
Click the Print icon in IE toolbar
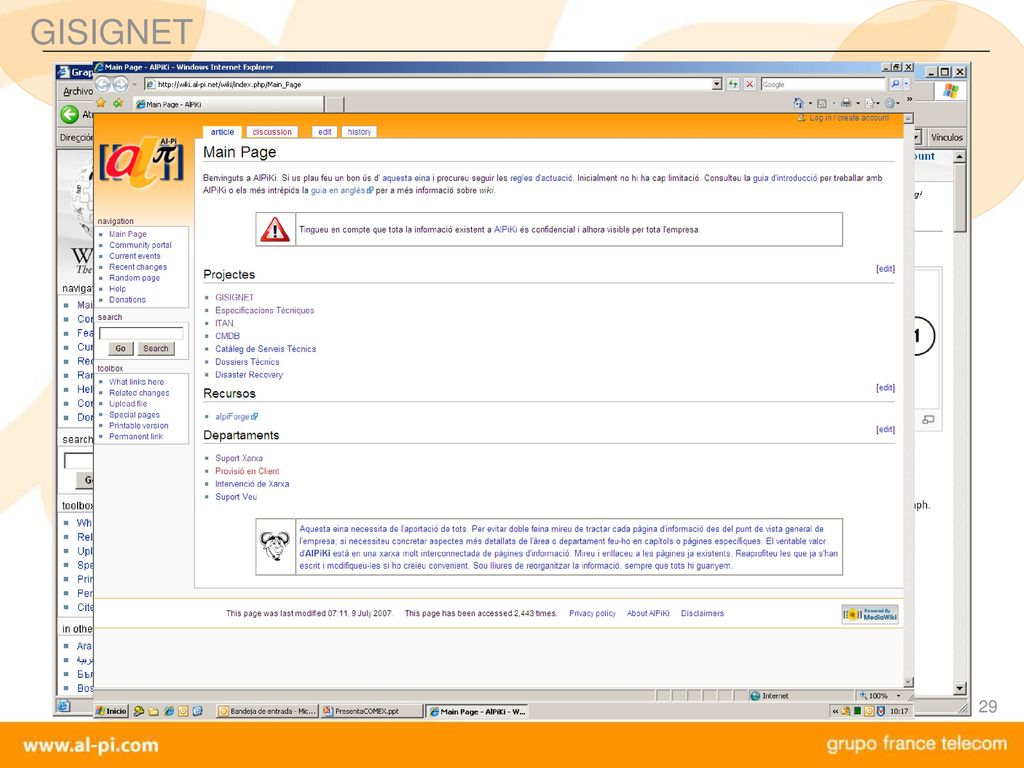846,103
